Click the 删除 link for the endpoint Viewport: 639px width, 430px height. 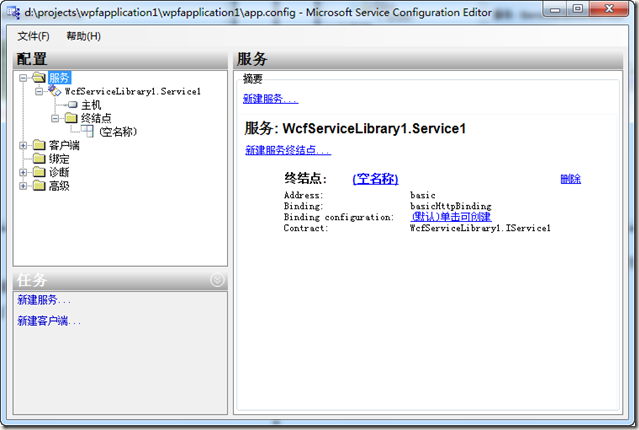pos(571,179)
